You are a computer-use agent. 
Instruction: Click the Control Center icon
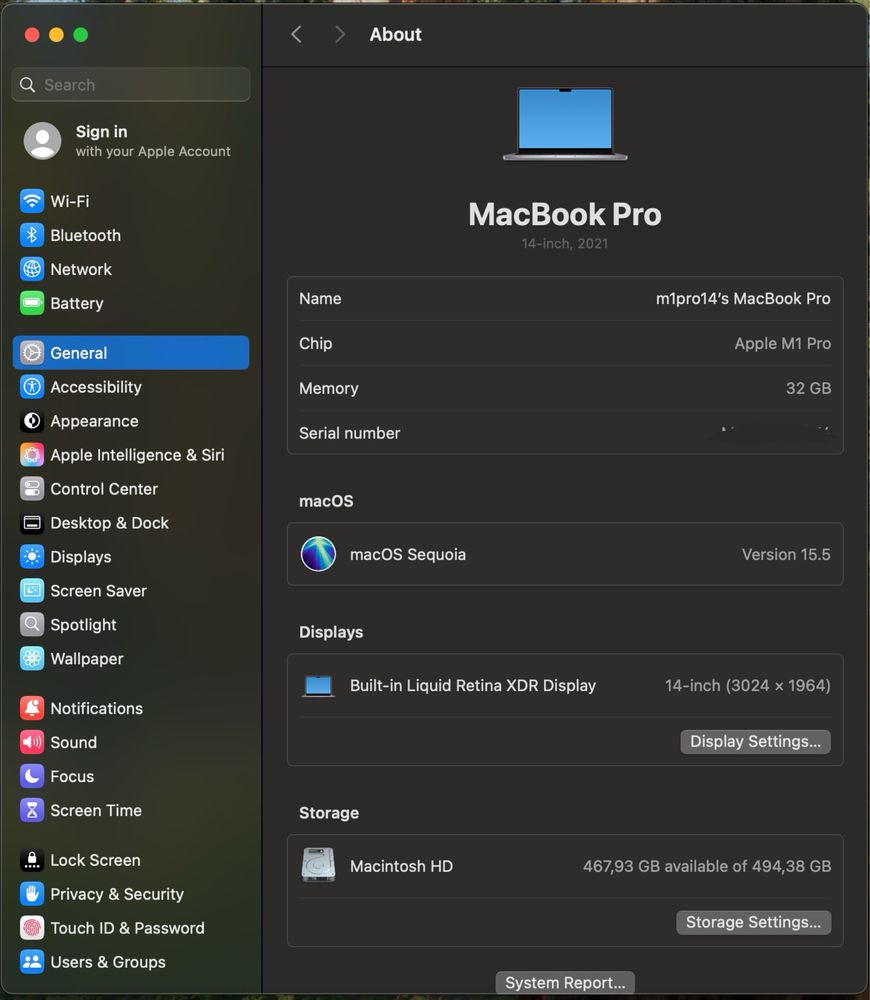pyautogui.click(x=32, y=489)
